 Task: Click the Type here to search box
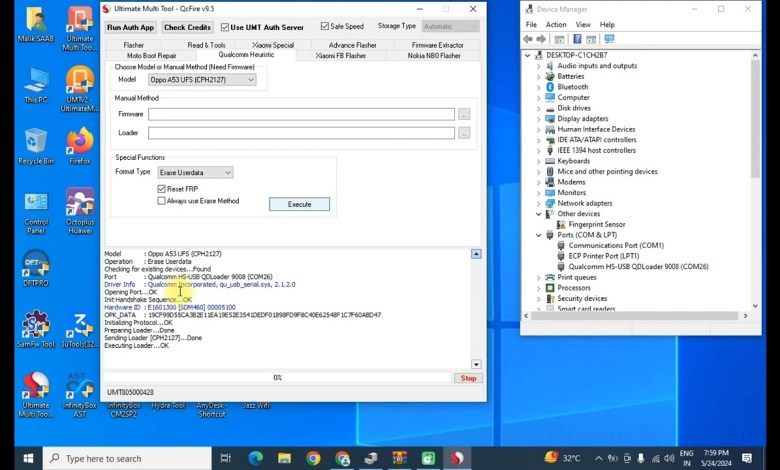[x=127, y=458]
